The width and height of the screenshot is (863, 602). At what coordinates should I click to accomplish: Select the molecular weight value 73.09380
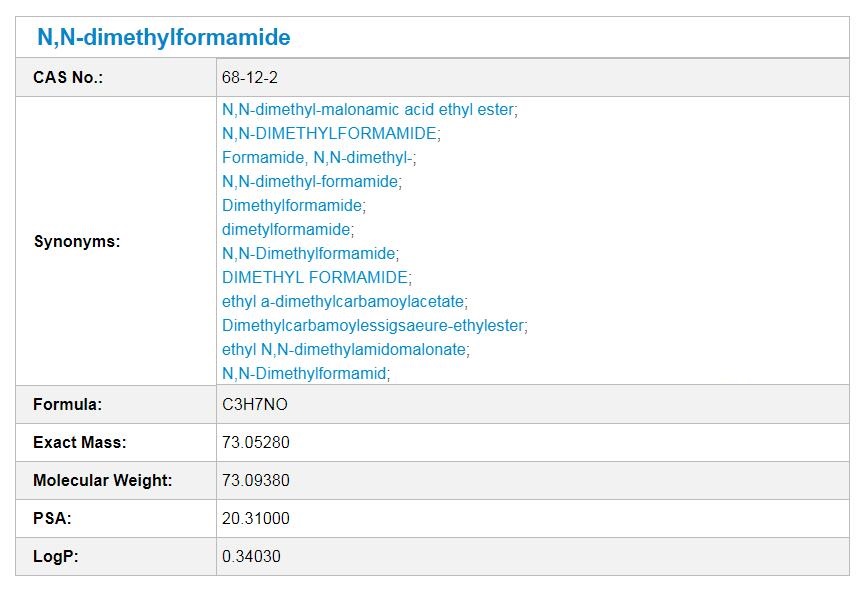[x=255, y=480]
